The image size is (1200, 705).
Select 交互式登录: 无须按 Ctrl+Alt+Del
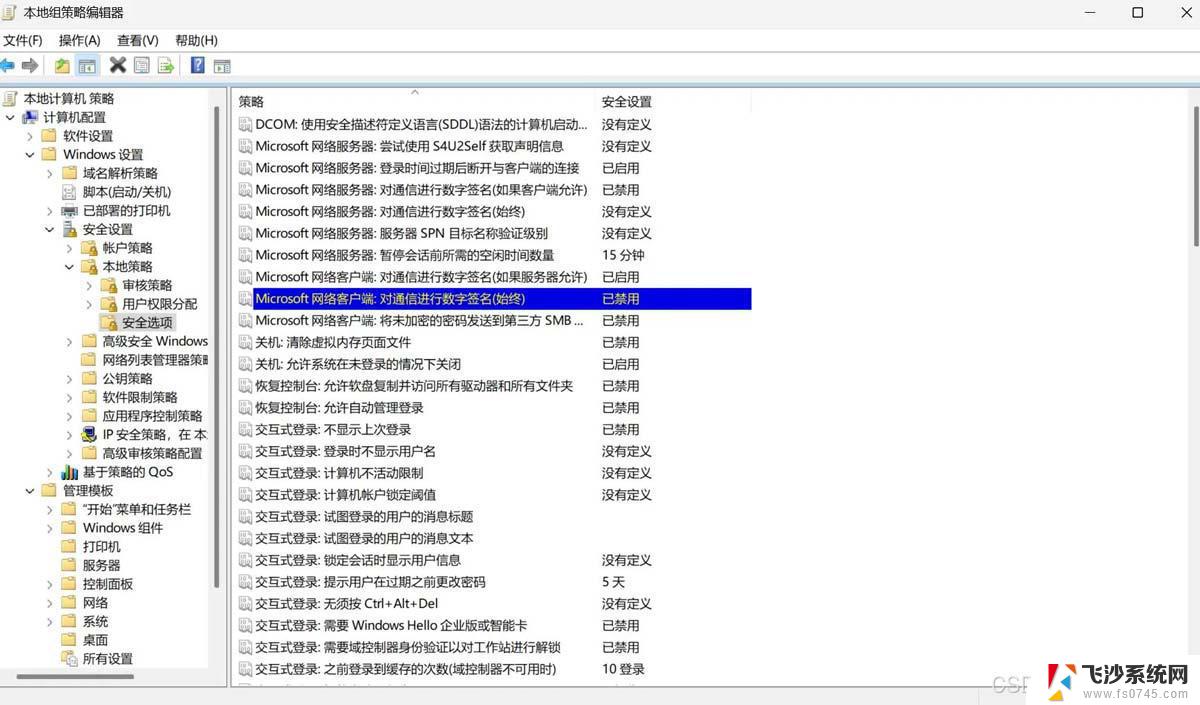pyautogui.click(x=346, y=604)
